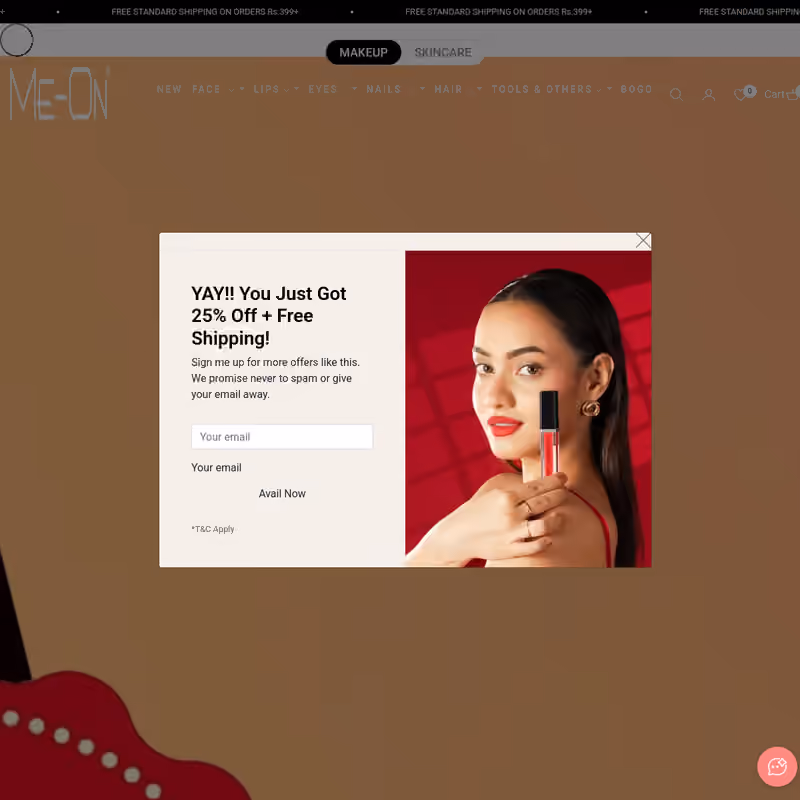
Task: Open the *T&C Apply link
Action: 213,529
